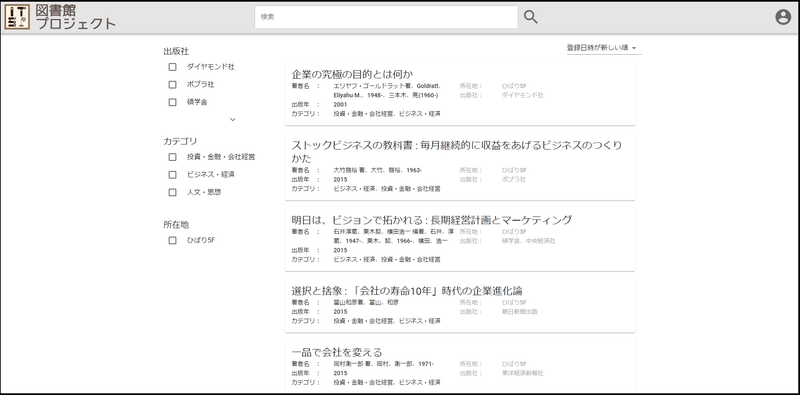Click the library project logo icon

[17, 17]
